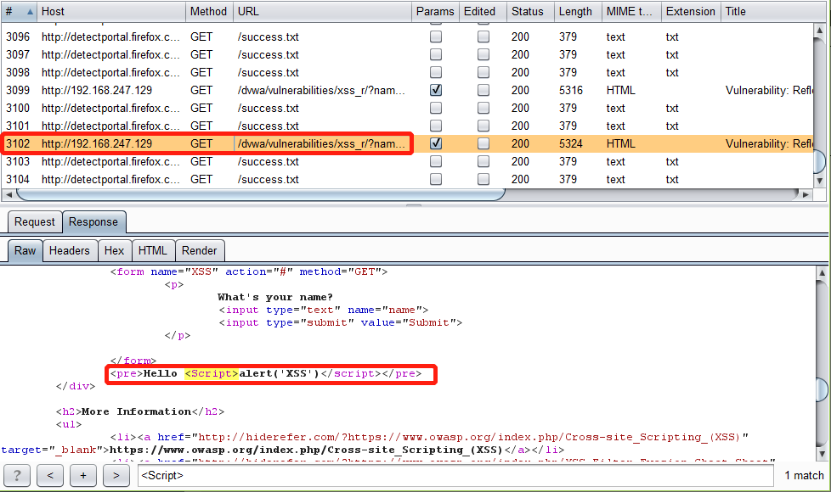Screen dimensions: 831x493
Task: Click 'What's your name?' text in response
Action: click(x=275, y=297)
